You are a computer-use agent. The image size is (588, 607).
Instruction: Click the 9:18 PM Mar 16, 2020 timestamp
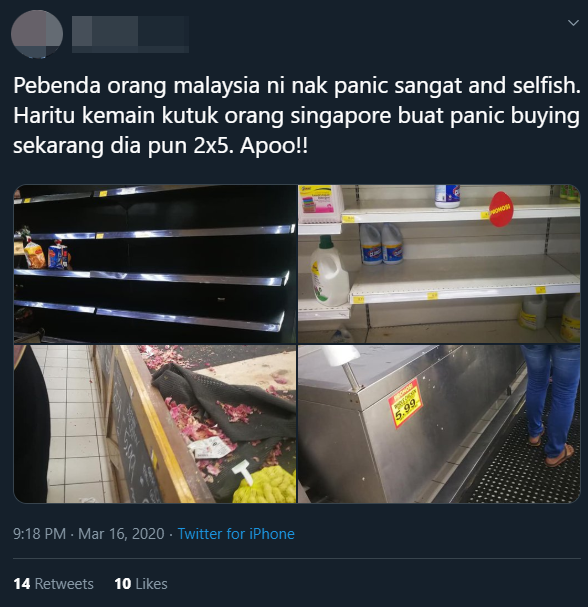pos(89,534)
